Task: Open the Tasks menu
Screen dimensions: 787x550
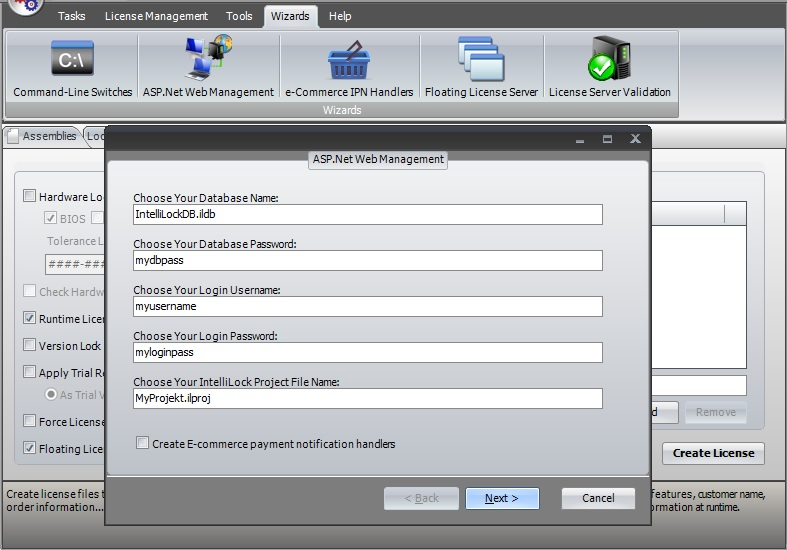Action: pyautogui.click(x=71, y=16)
